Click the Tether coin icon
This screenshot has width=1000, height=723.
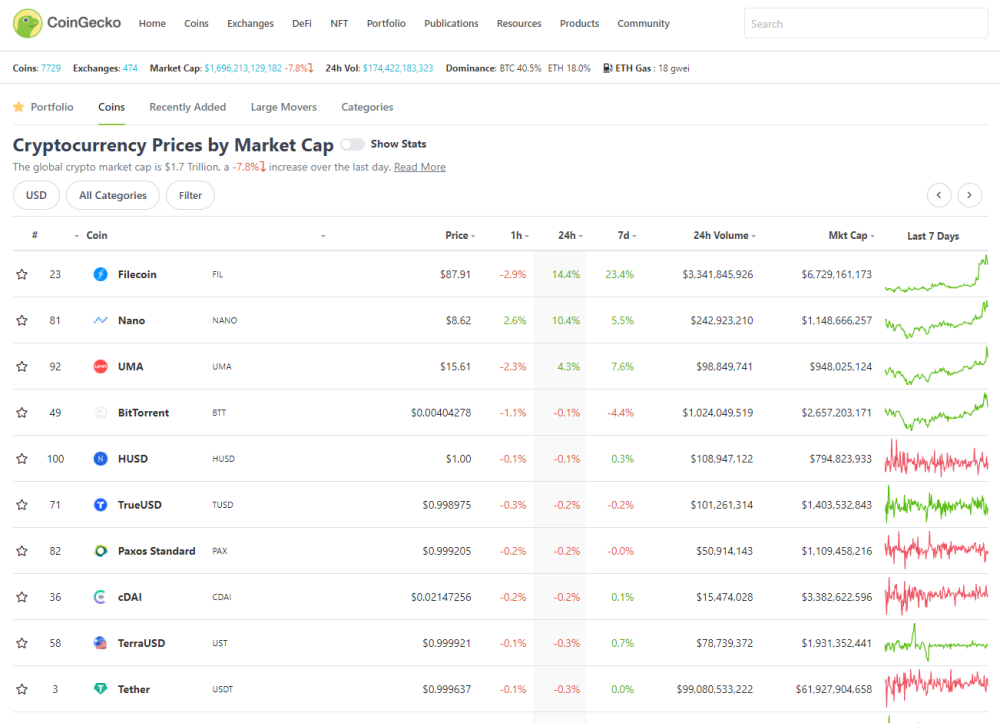tap(100, 689)
